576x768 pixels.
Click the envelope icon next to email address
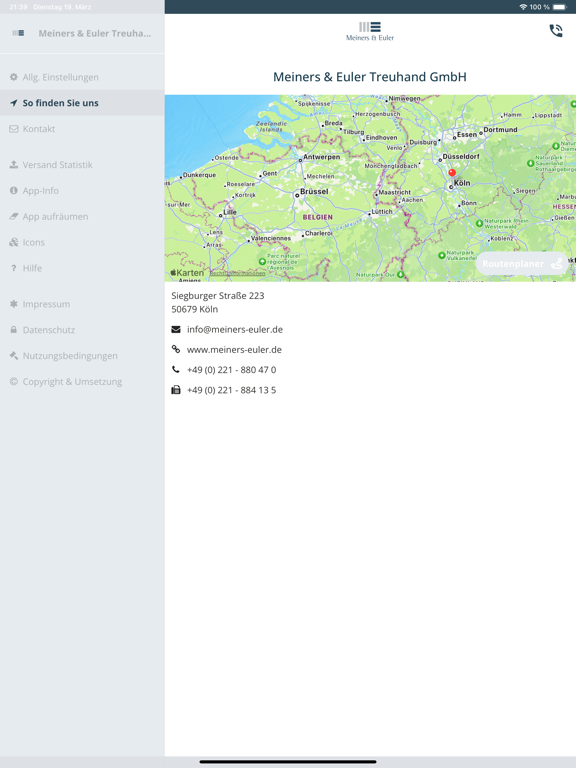click(x=176, y=329)
